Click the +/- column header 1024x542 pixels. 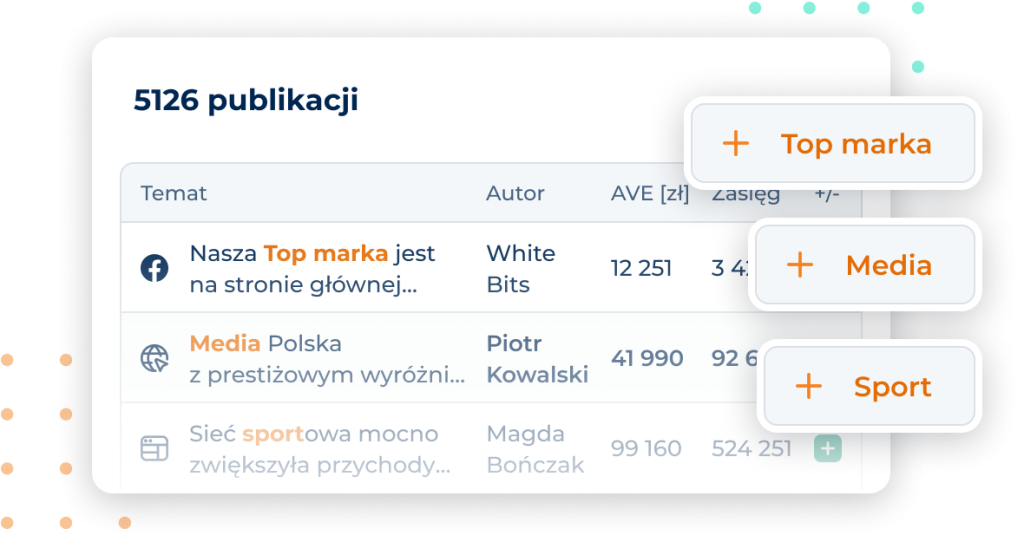click(827, 193)
